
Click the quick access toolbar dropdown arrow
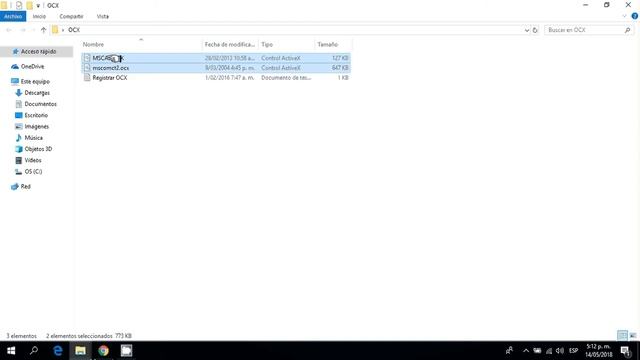pos(38,6)
